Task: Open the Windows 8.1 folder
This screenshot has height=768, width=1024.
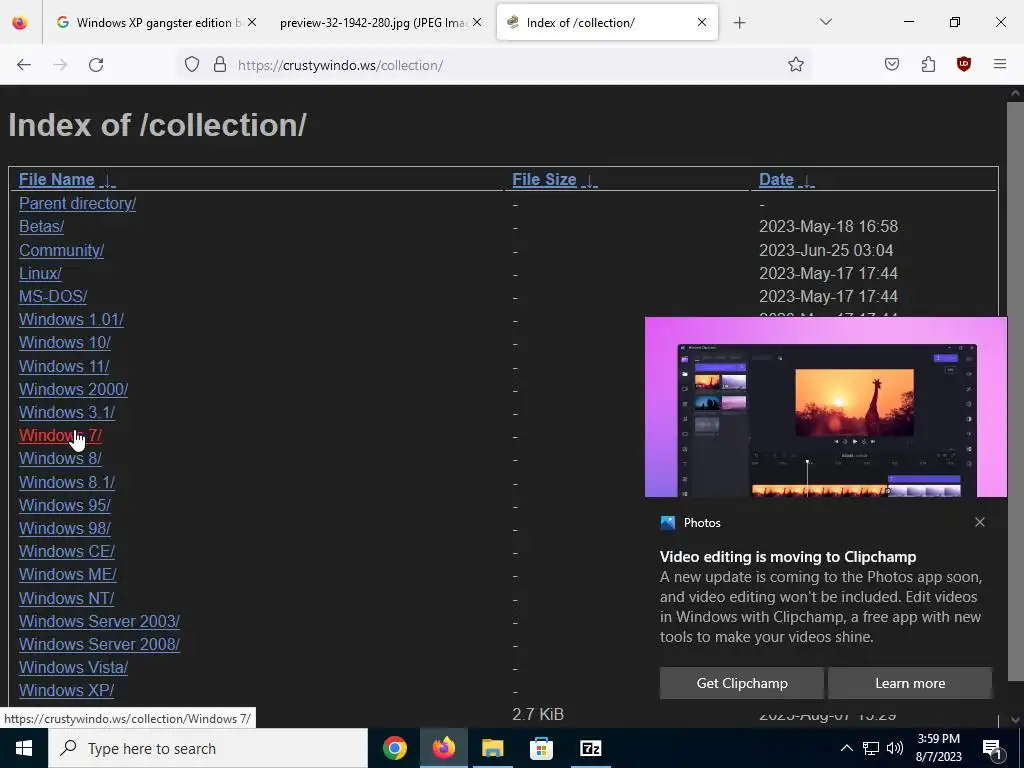Action: (67, 483)
